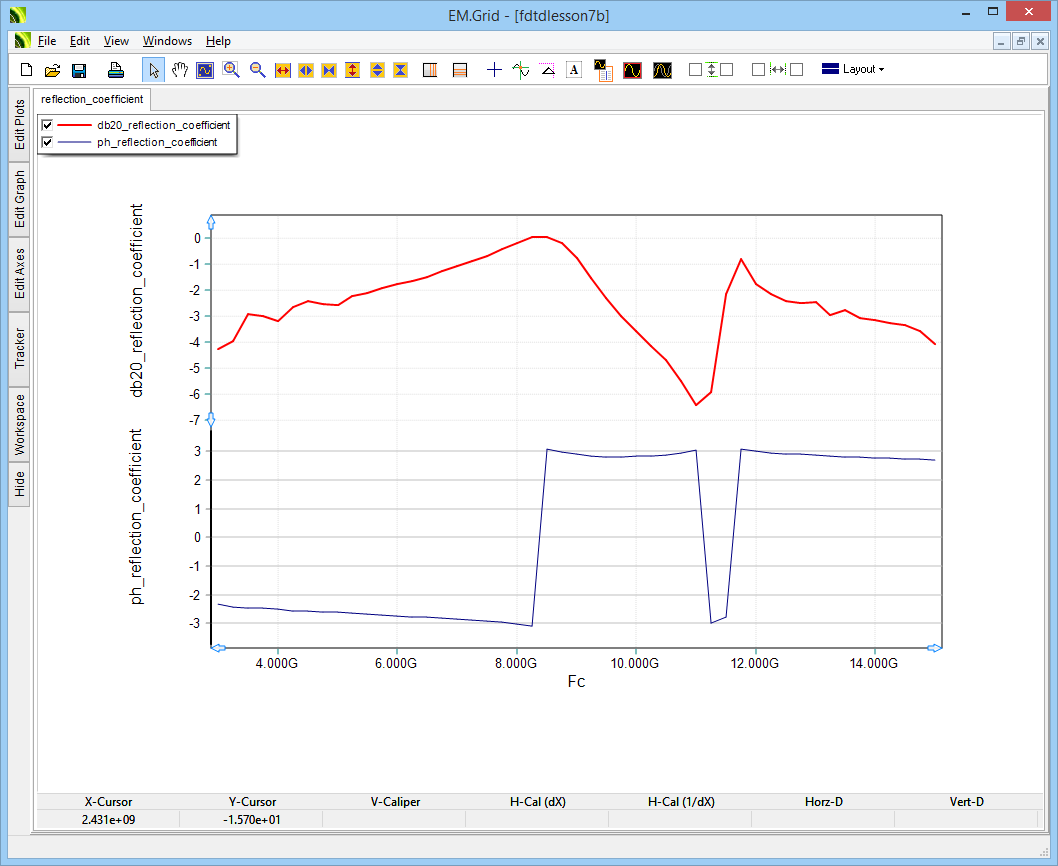Click the Hide side button
The width and height of the screenshot is (1058, 866).
[x=19, y=485]
